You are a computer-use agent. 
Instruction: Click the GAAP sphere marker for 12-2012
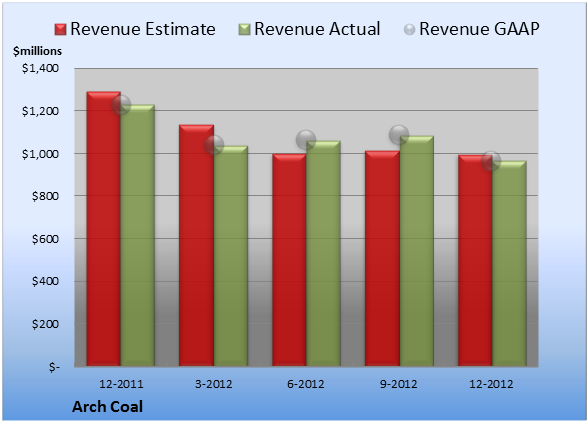pos(491,161)
